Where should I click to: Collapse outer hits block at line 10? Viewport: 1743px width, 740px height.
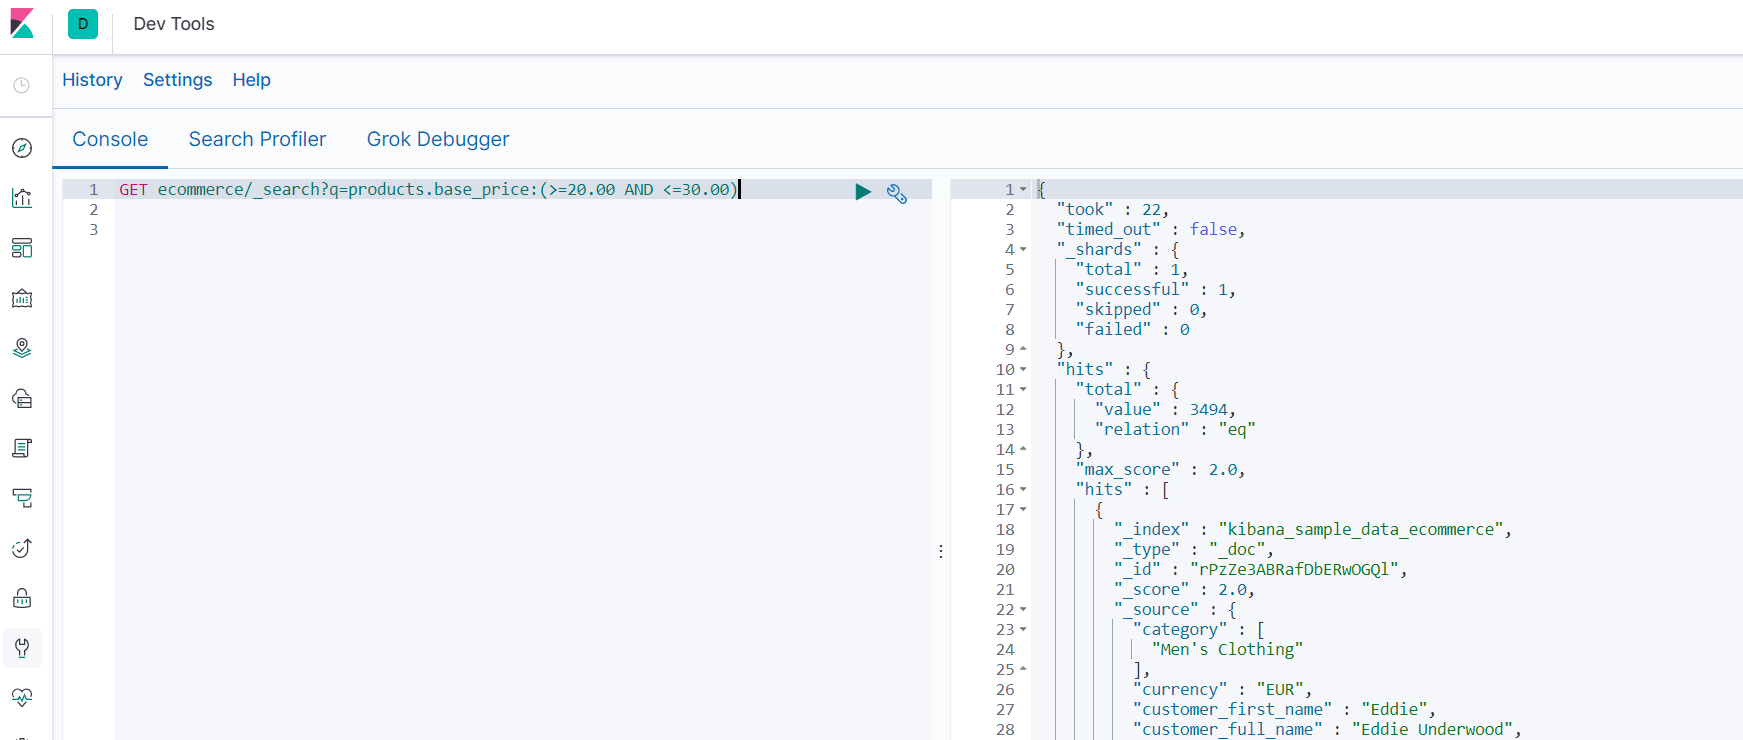tap(1023, 369)
